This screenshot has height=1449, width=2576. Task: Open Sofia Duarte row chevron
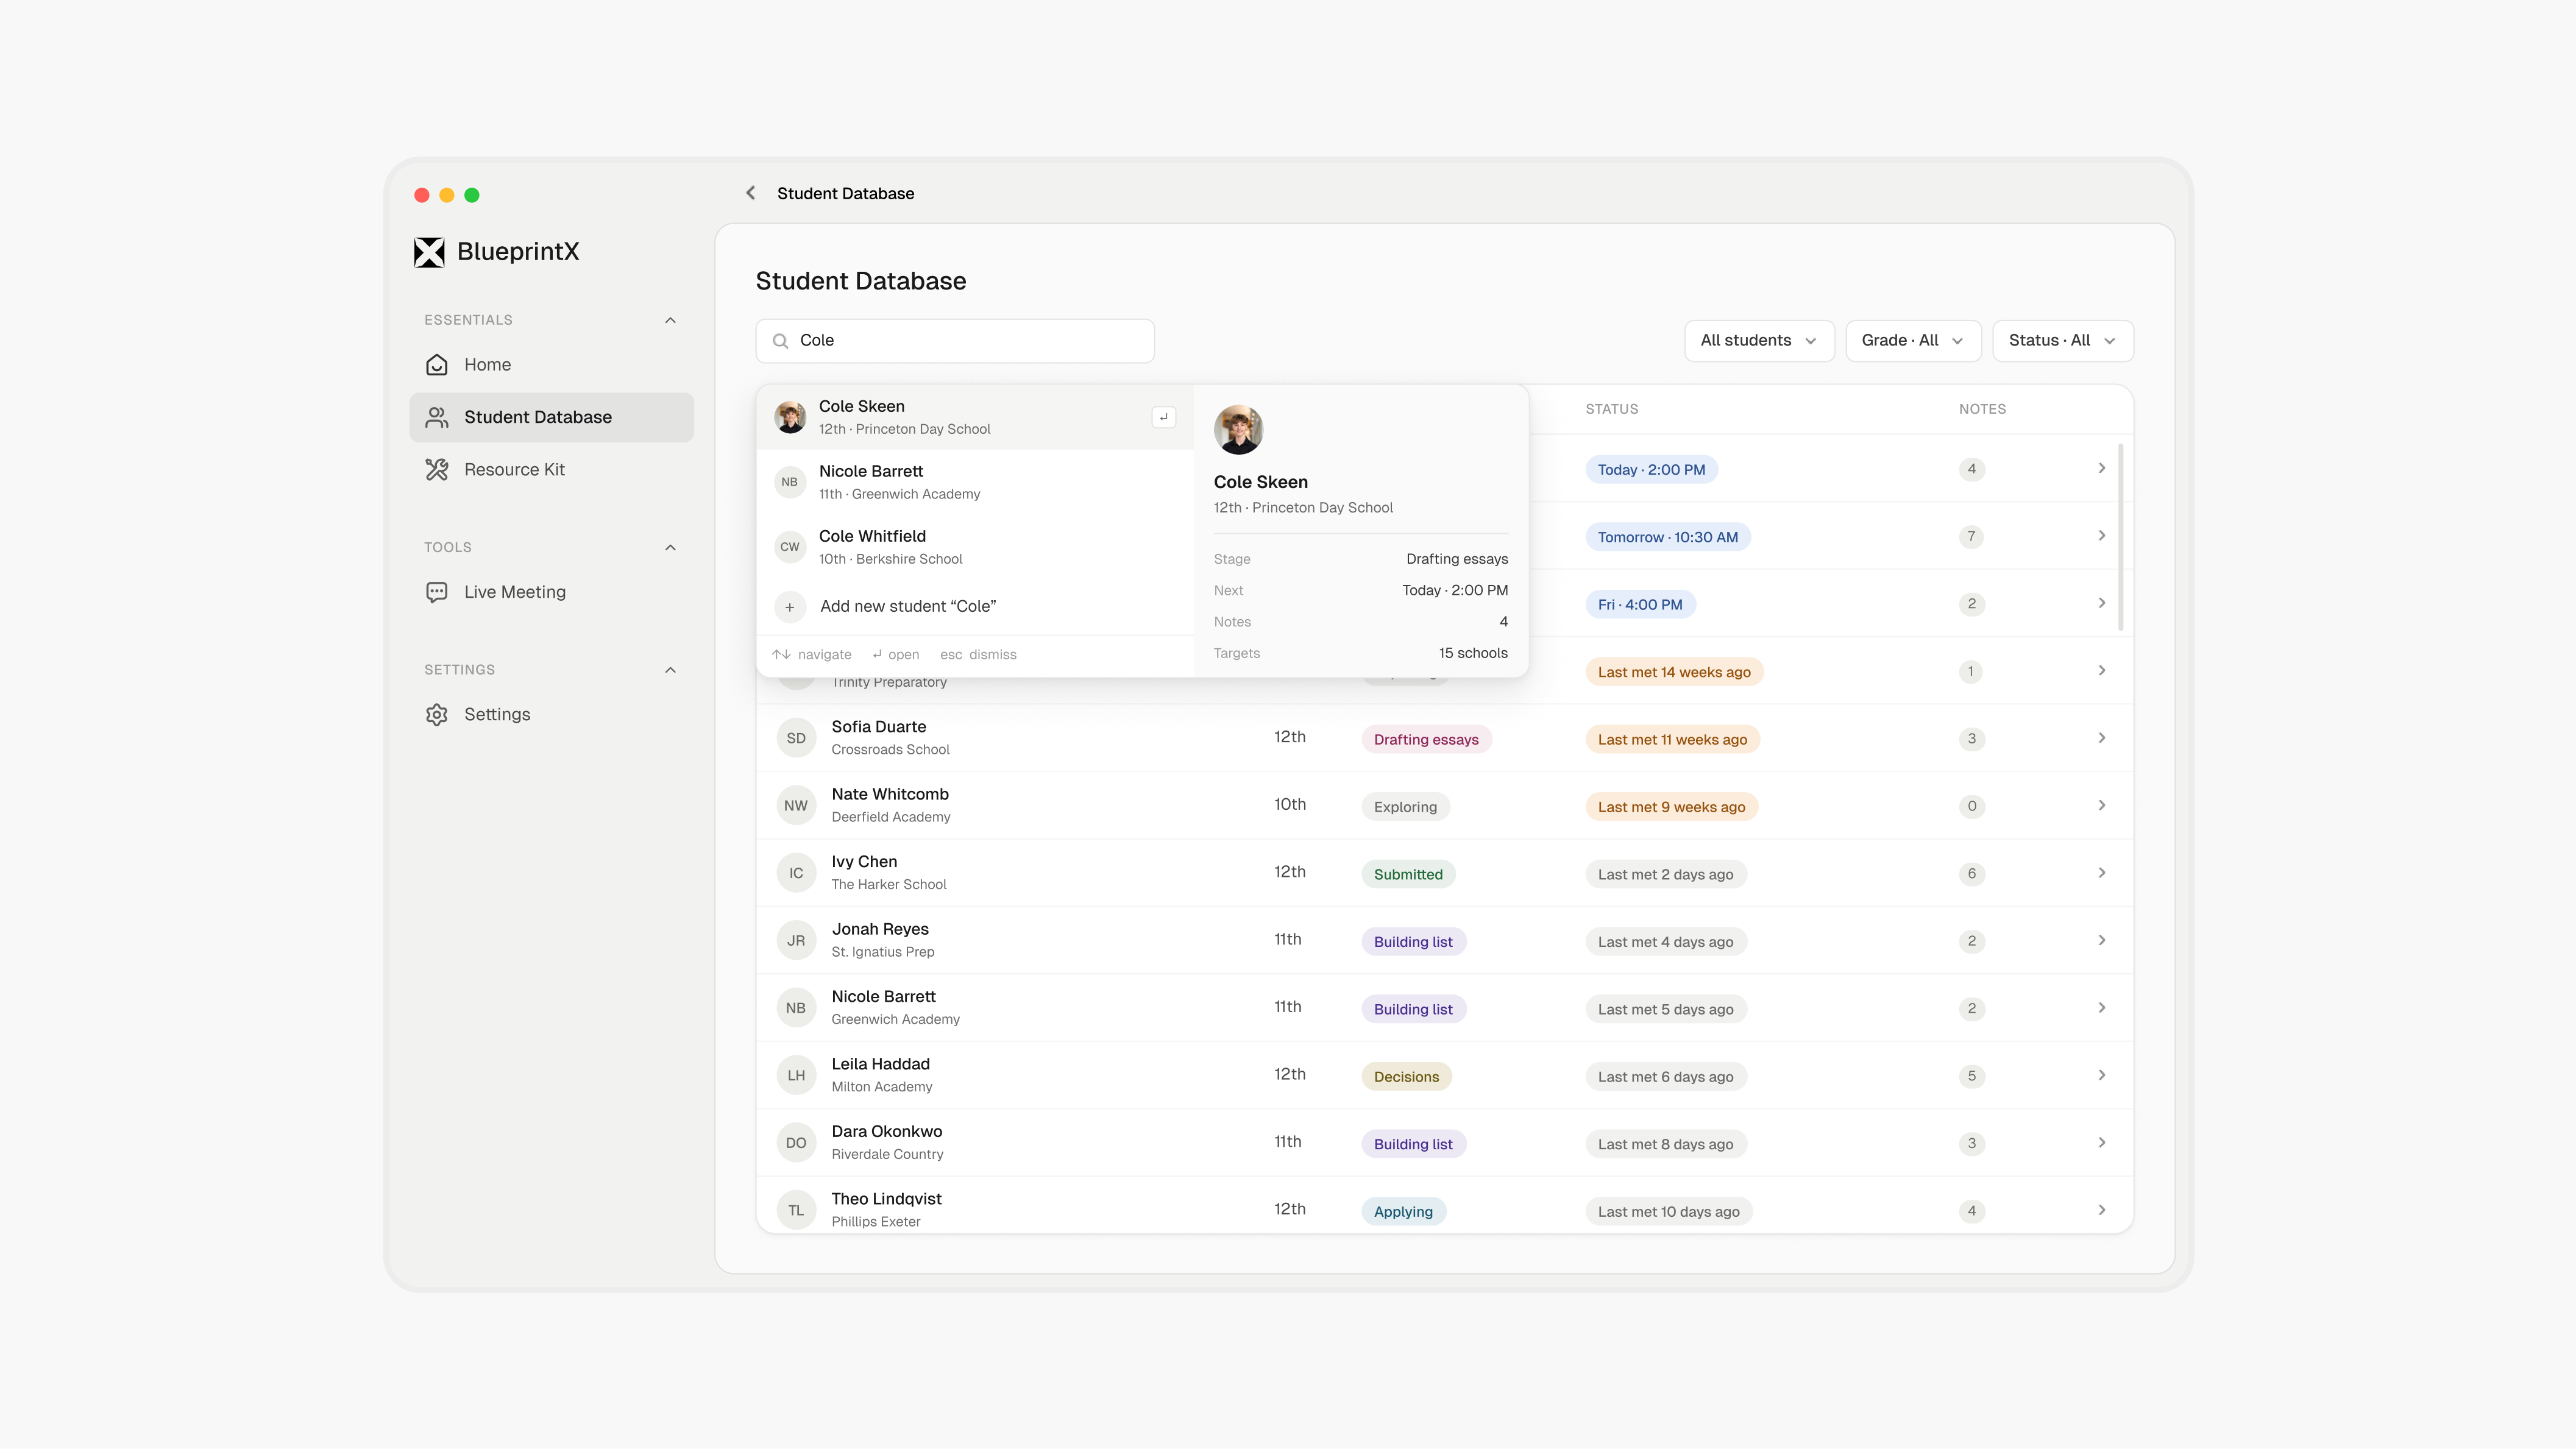[2102, 738]
